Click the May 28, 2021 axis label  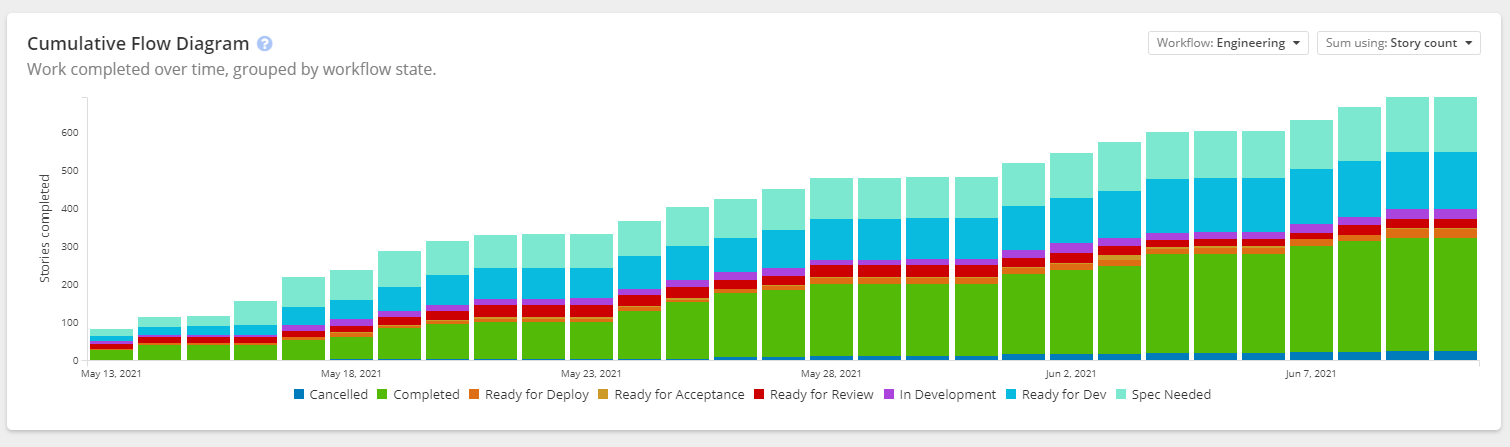pos(831,374)
